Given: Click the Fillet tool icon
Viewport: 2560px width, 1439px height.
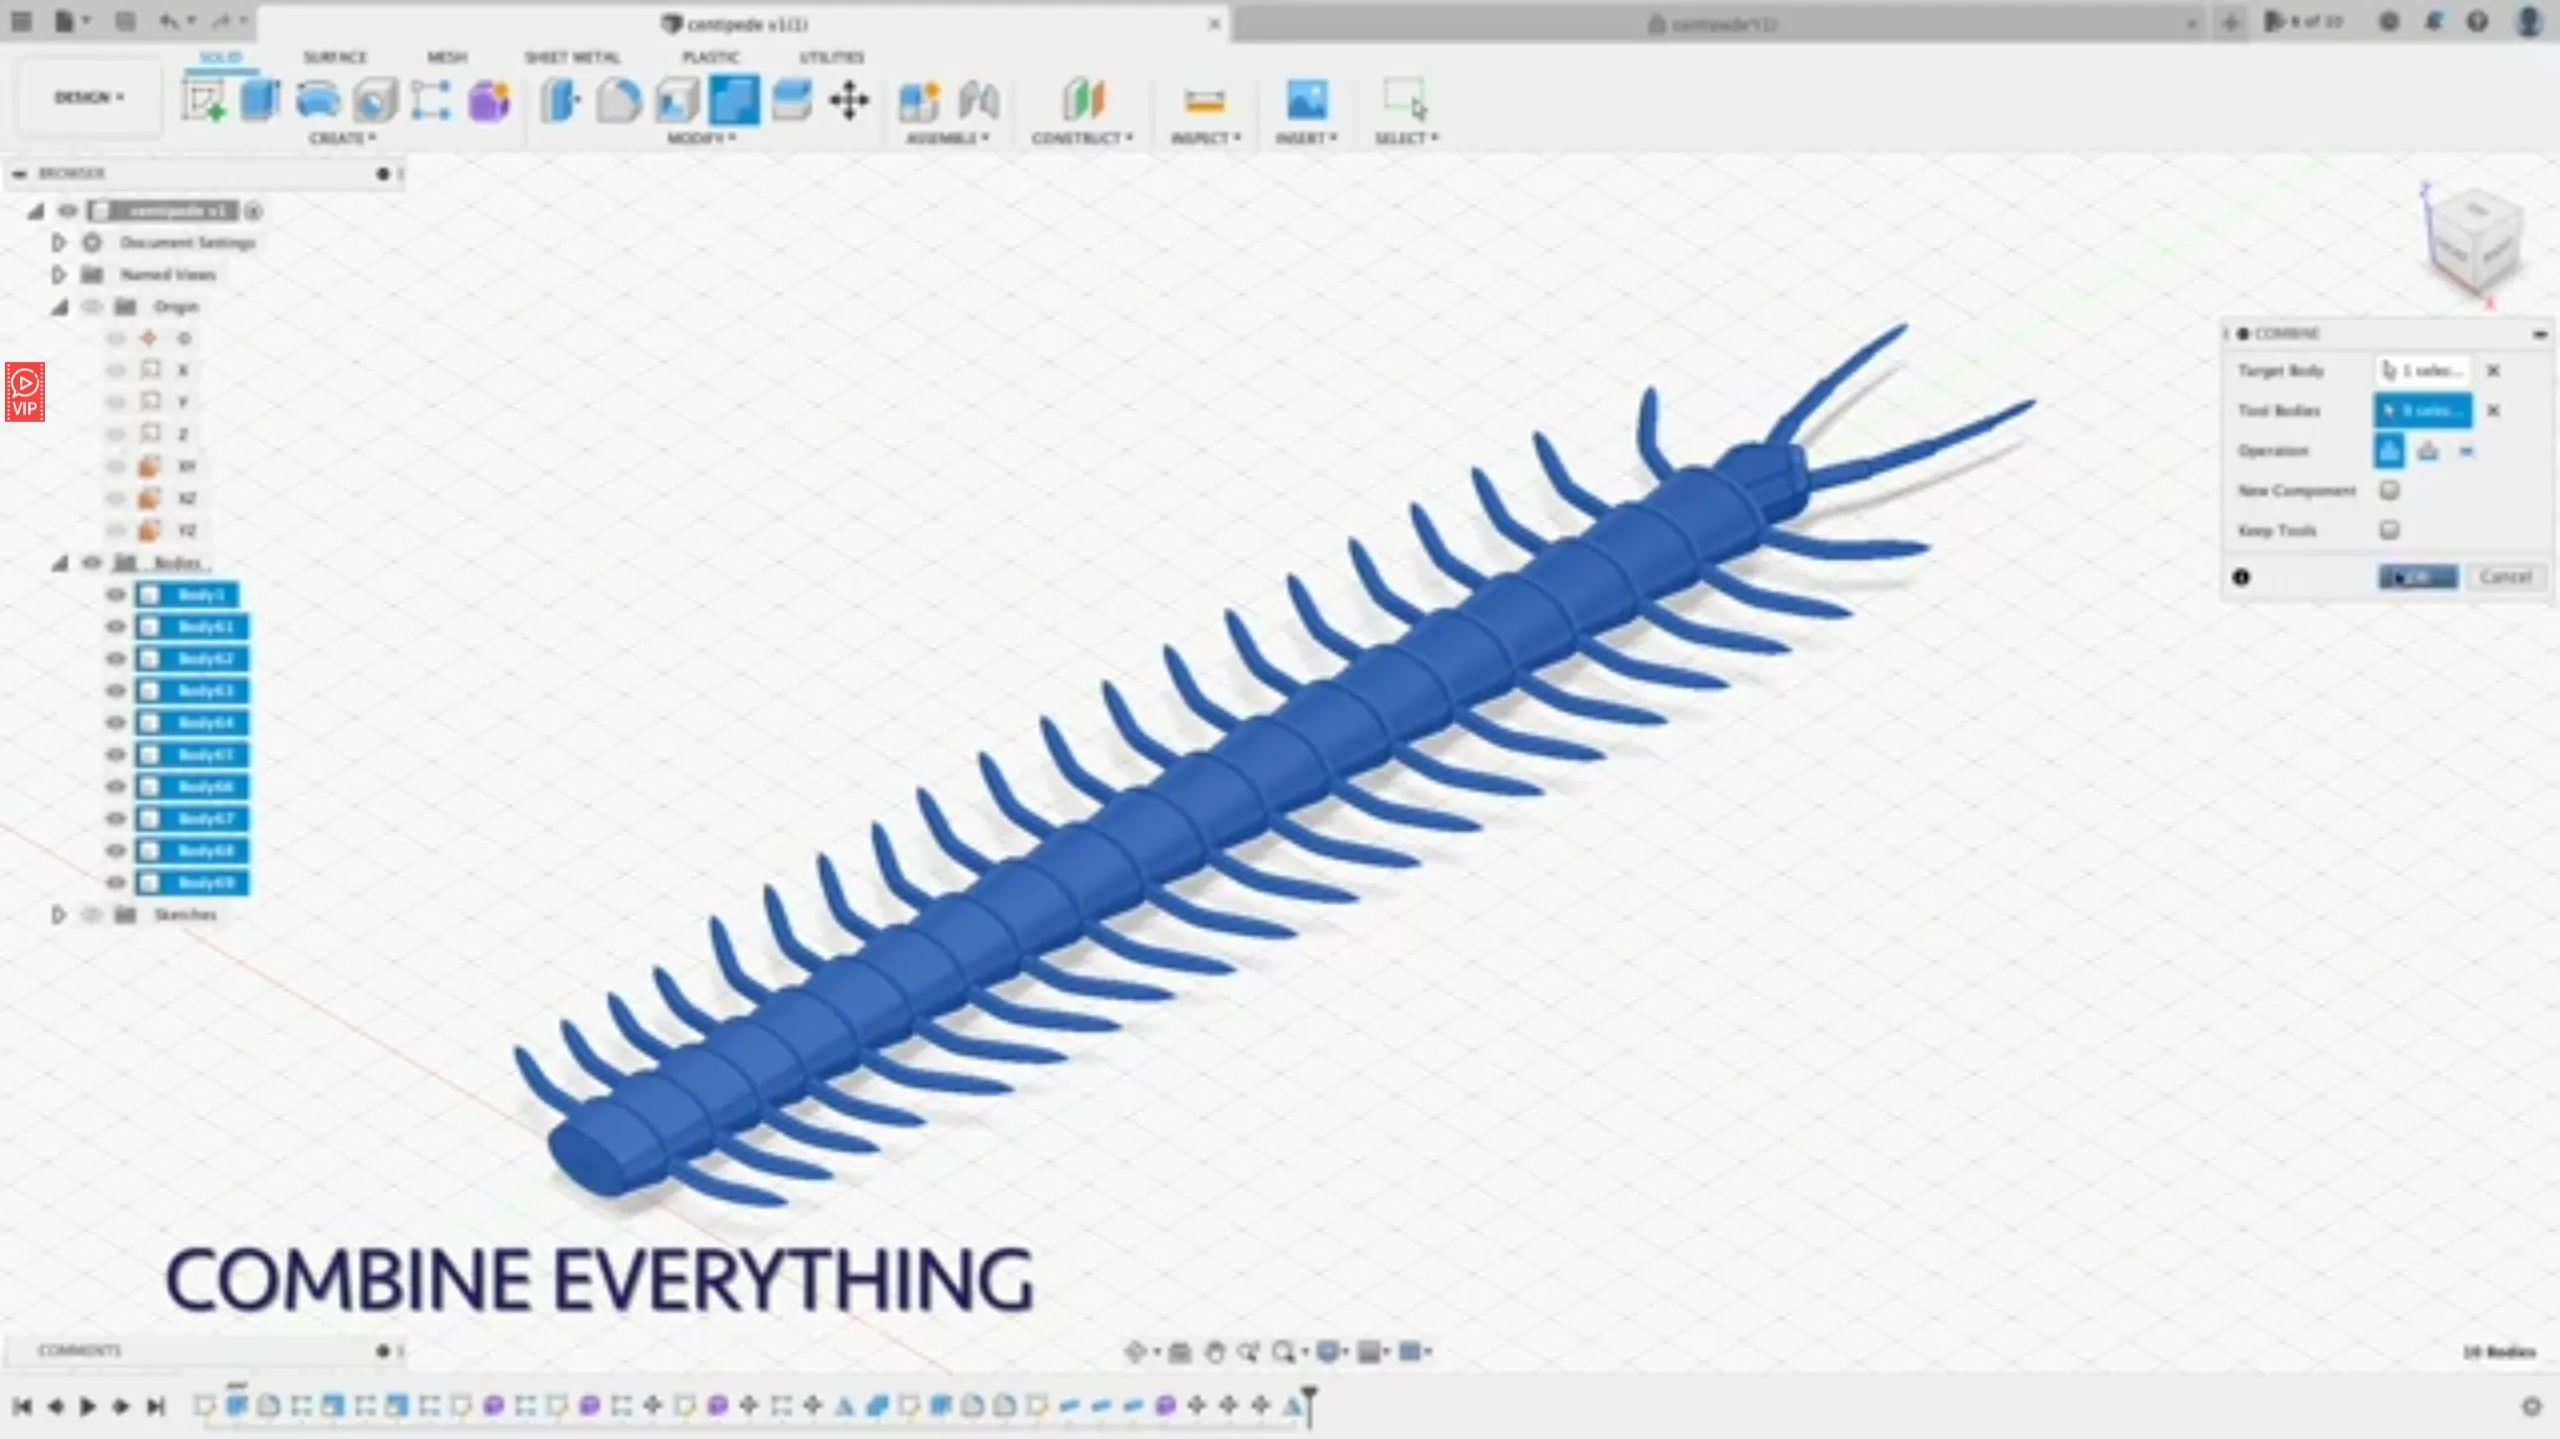Looking at the screenshot, I should [x=618, y=100].
